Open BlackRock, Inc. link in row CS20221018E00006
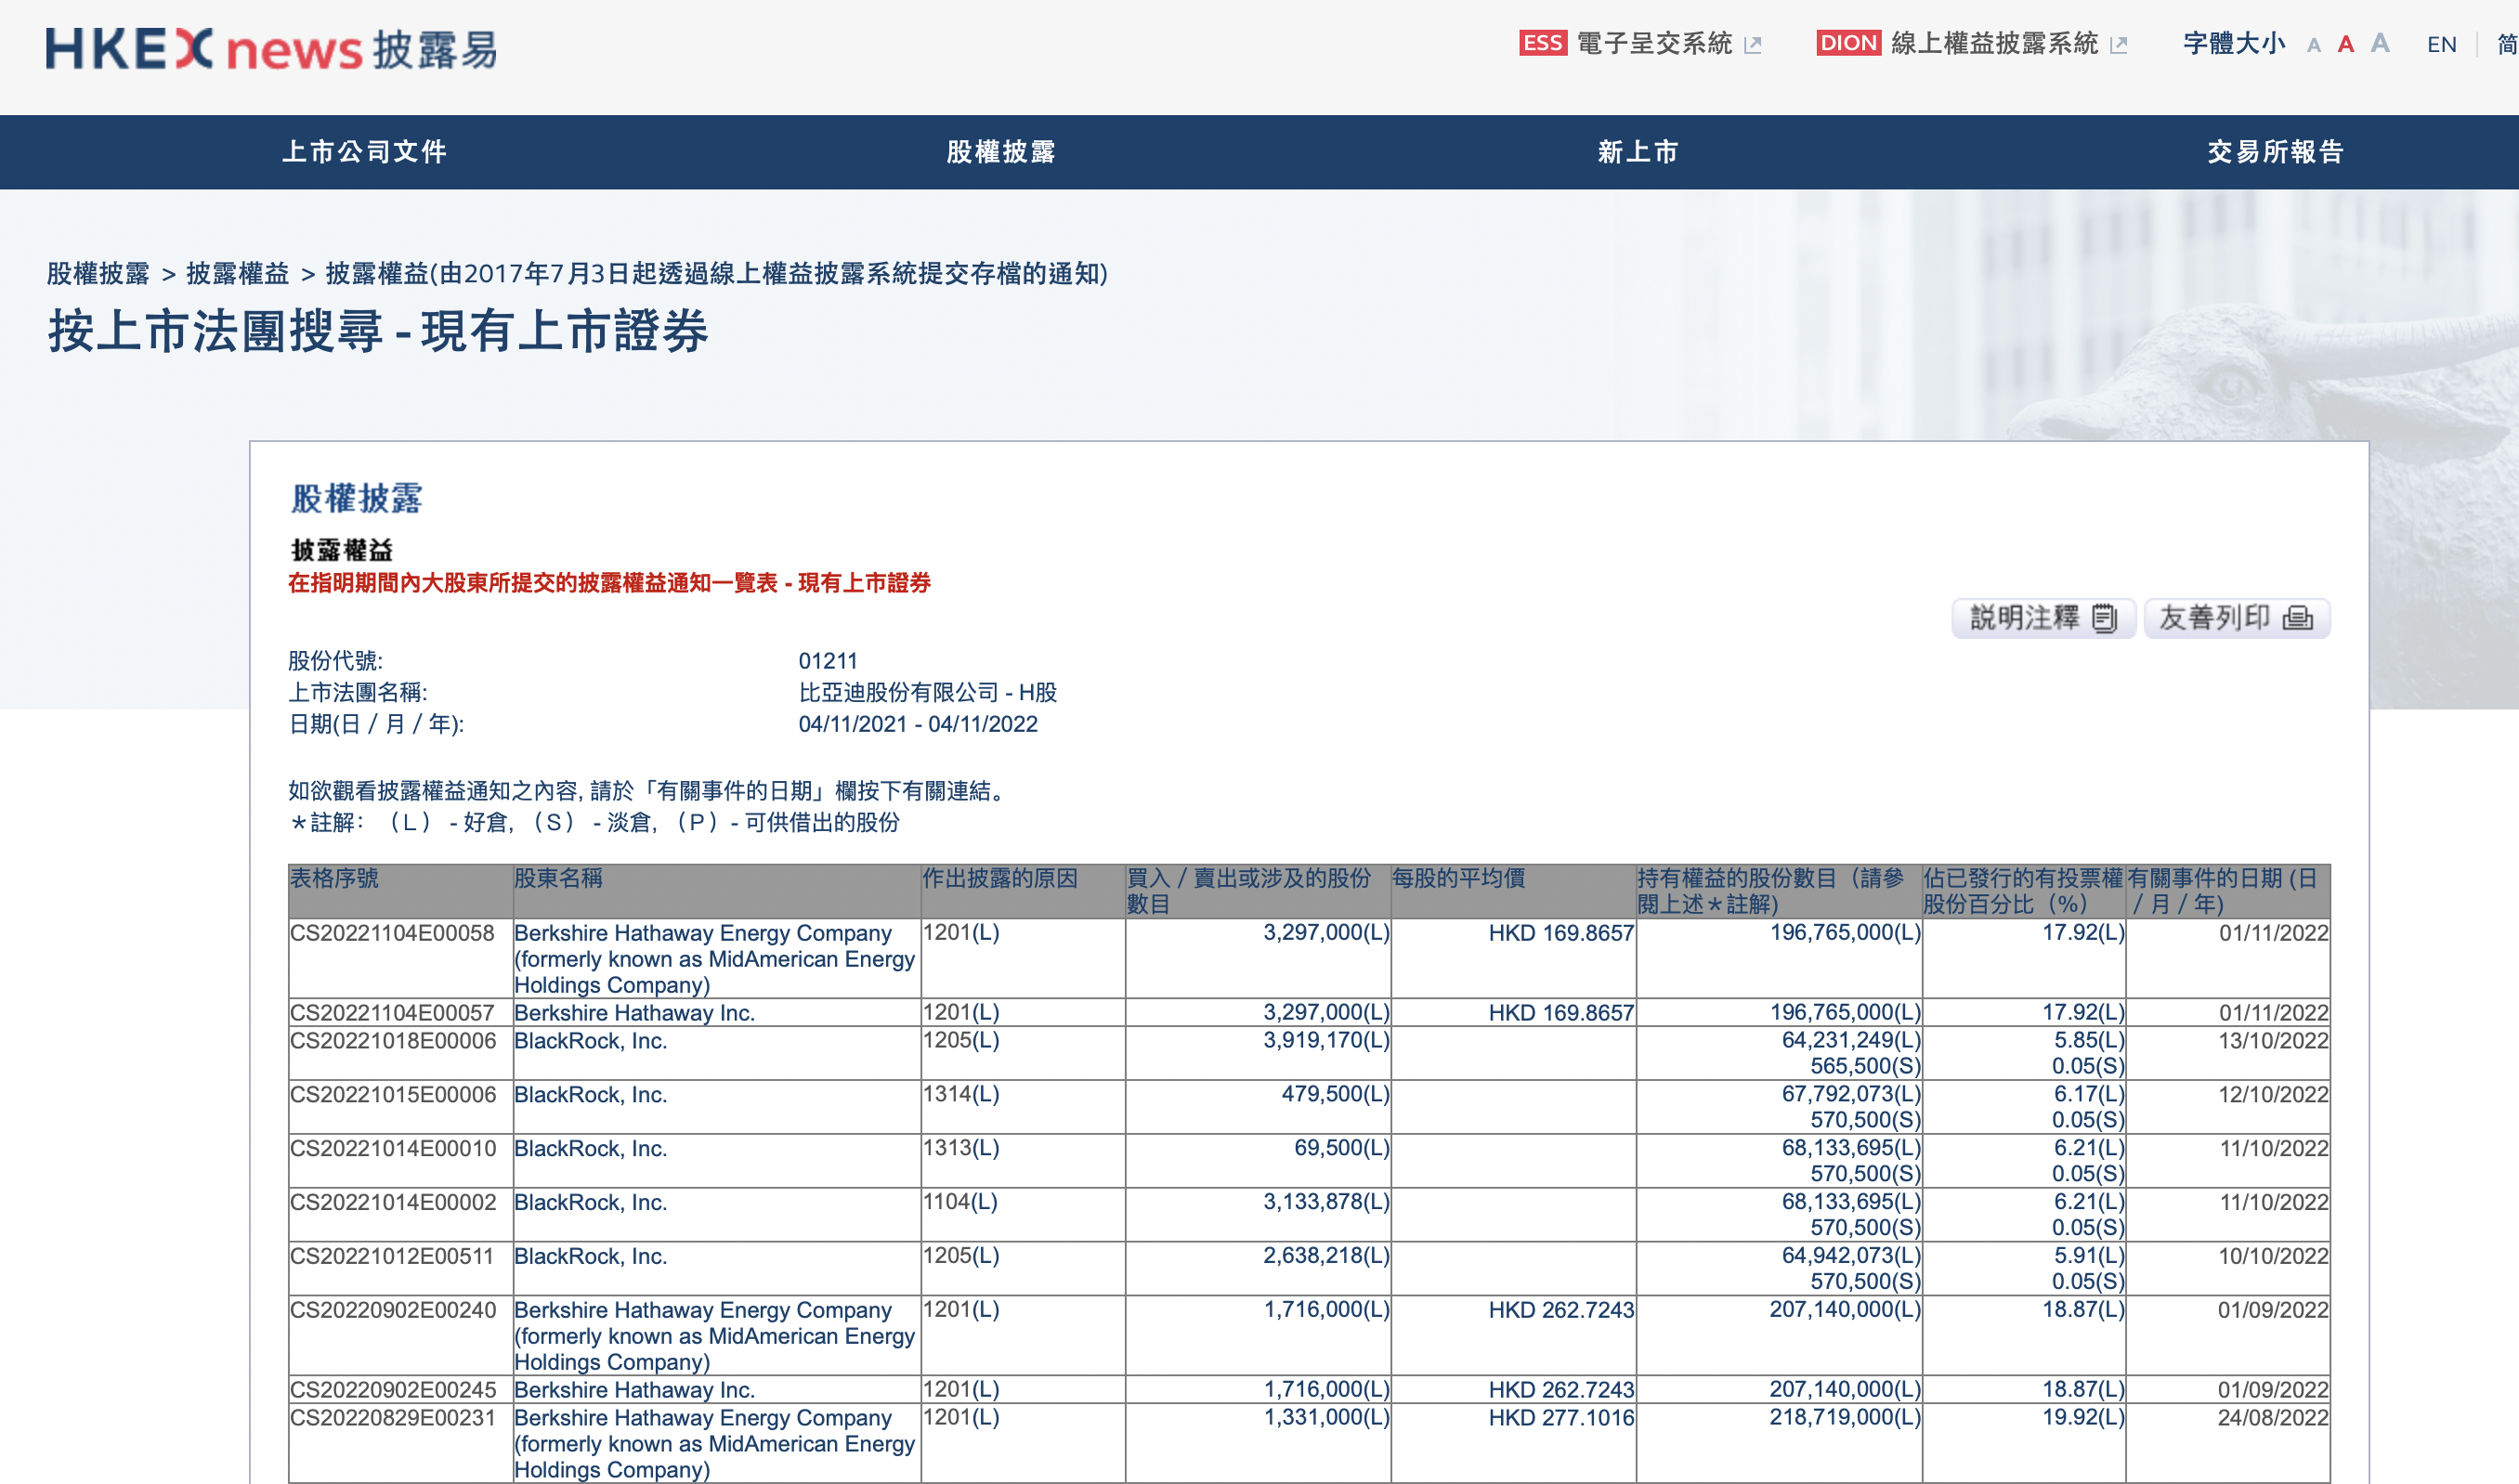Screen dimensions: 2519x1484 (590, 1041)
